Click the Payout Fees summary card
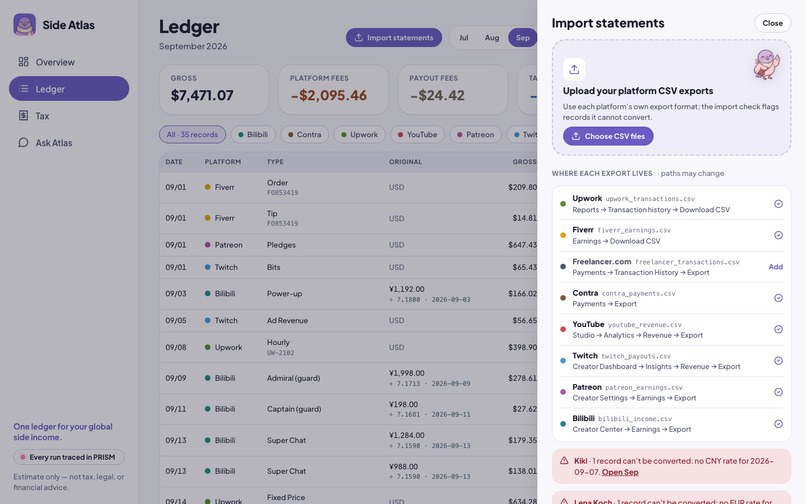 (452, 89)
